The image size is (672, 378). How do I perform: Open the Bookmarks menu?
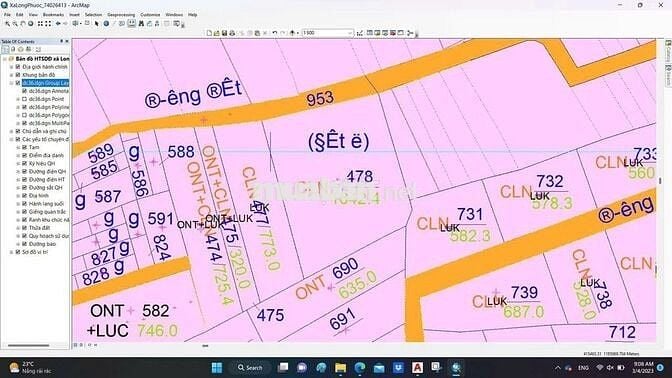(x=53, y=15)
